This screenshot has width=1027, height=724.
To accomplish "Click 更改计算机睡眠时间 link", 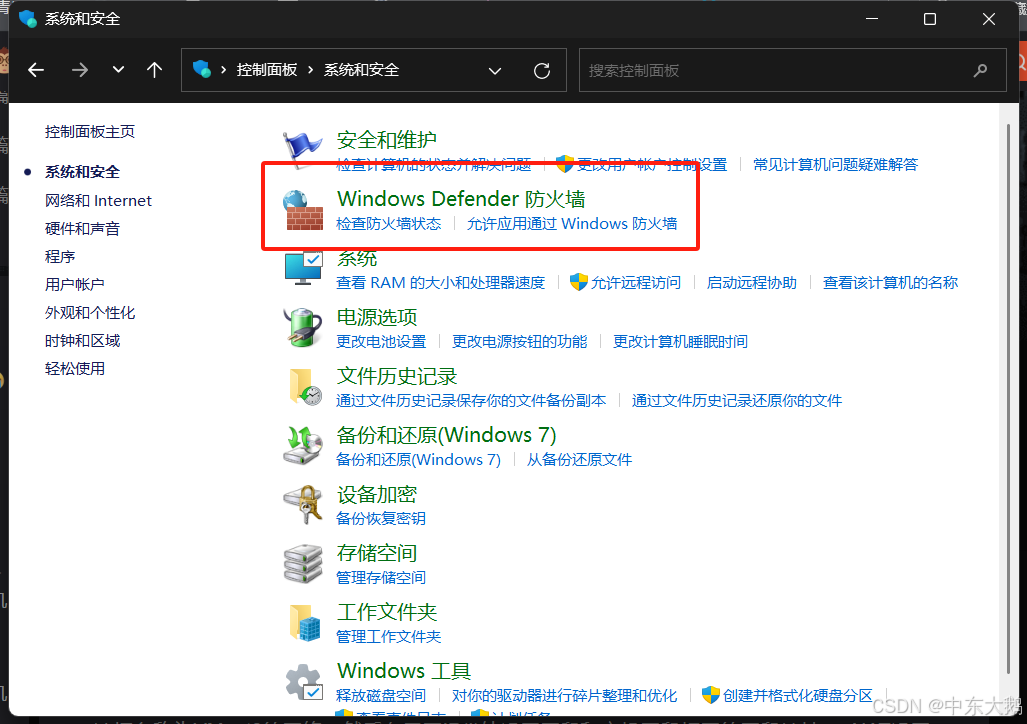I will pyautogui.click(x=680, y=341).
